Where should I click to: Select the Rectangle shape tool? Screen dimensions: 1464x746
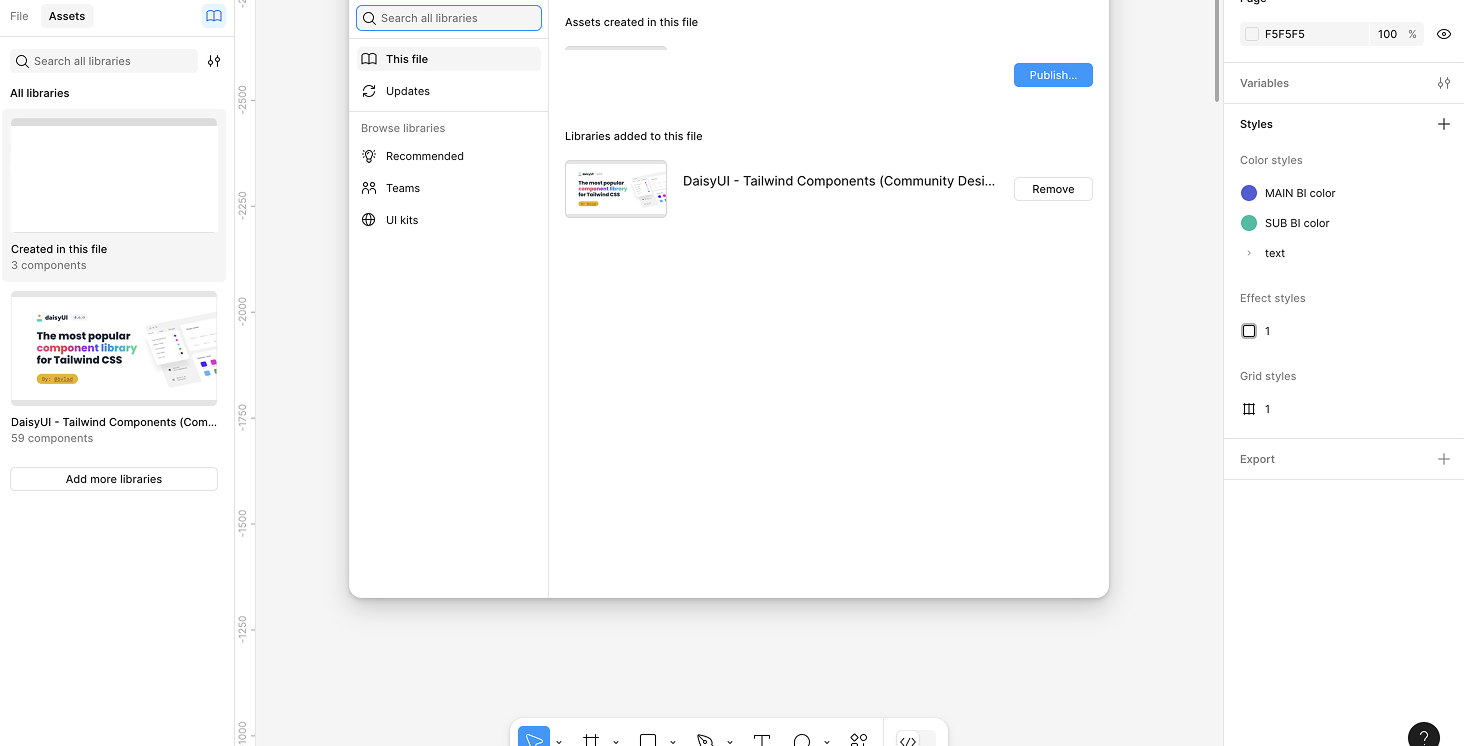tap(648, 740)
